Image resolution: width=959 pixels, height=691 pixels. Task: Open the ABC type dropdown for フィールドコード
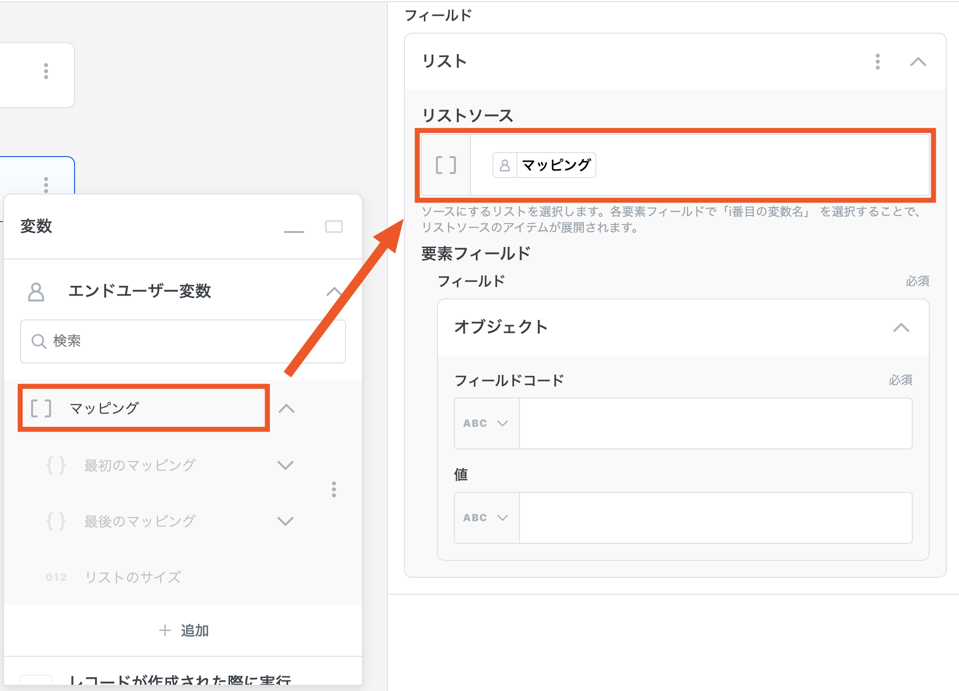click(x=486, y=423)
